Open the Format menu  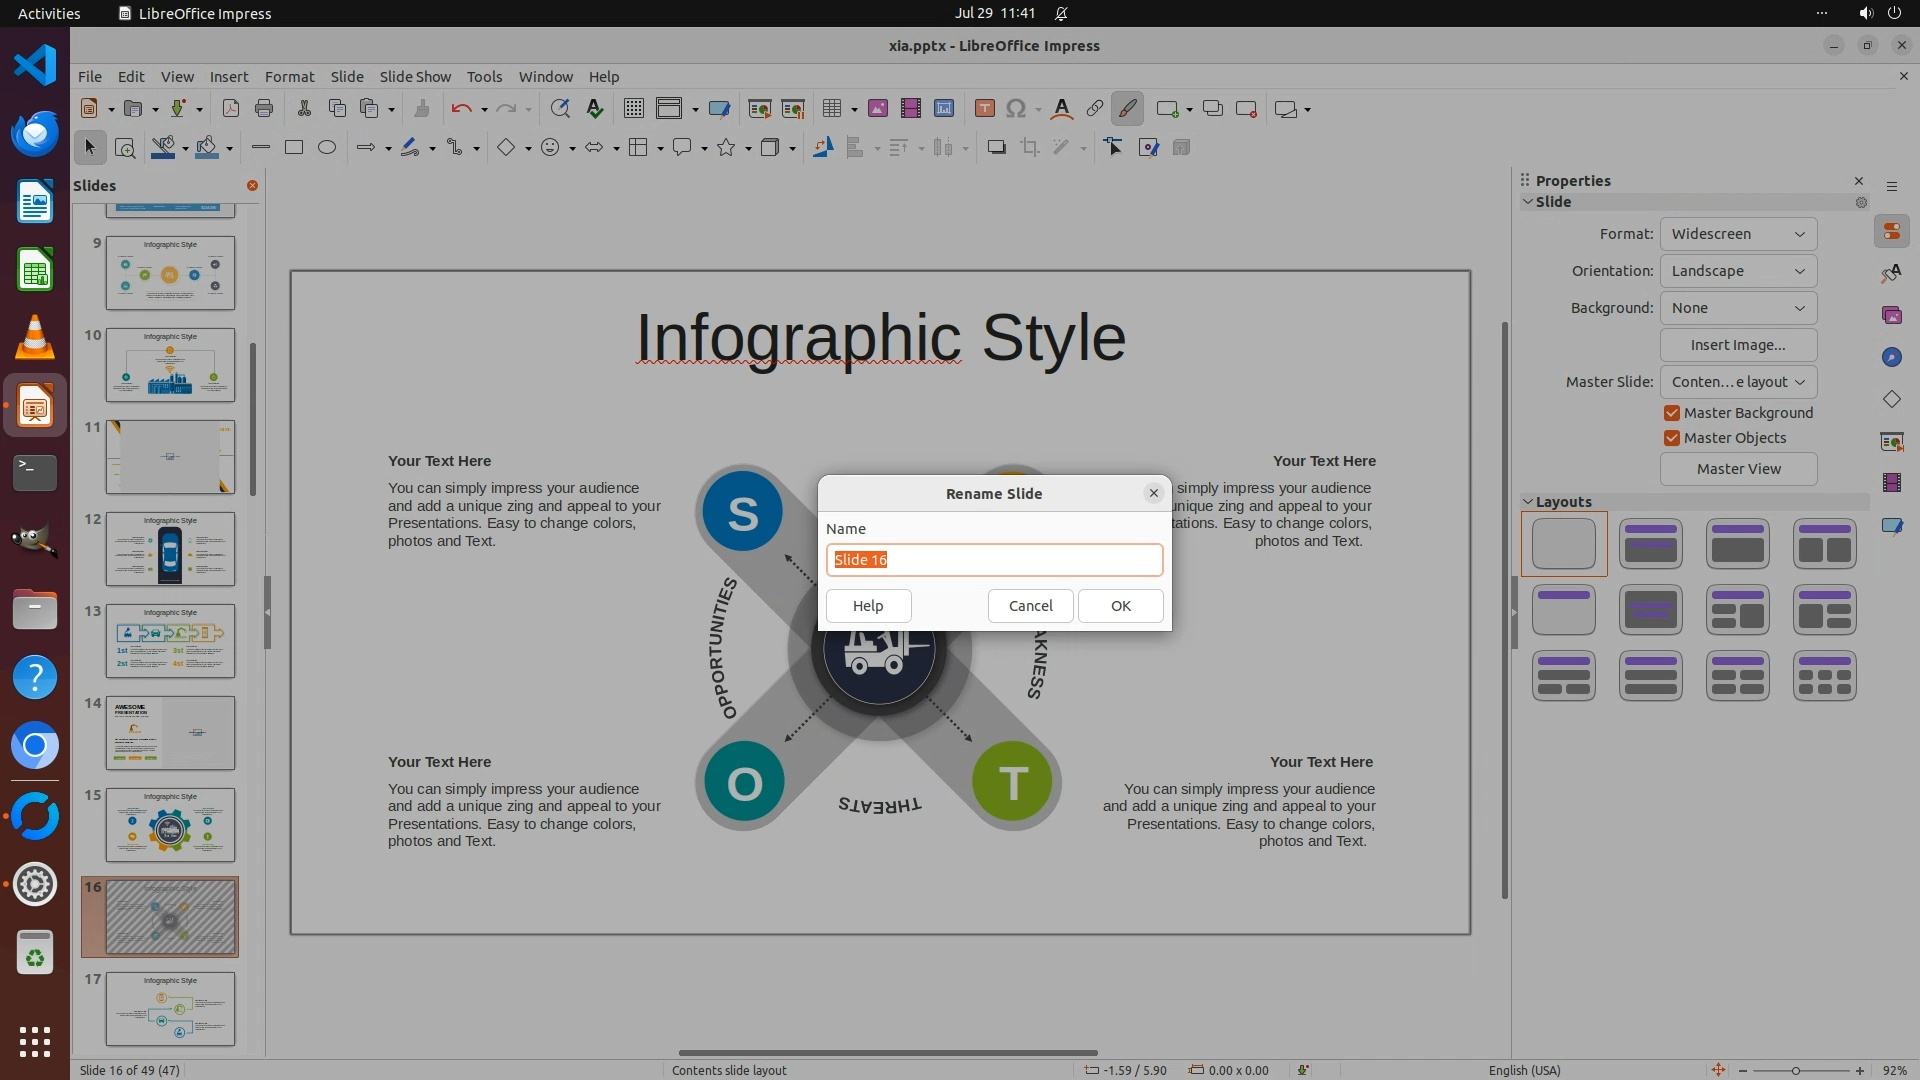point(289,77)
